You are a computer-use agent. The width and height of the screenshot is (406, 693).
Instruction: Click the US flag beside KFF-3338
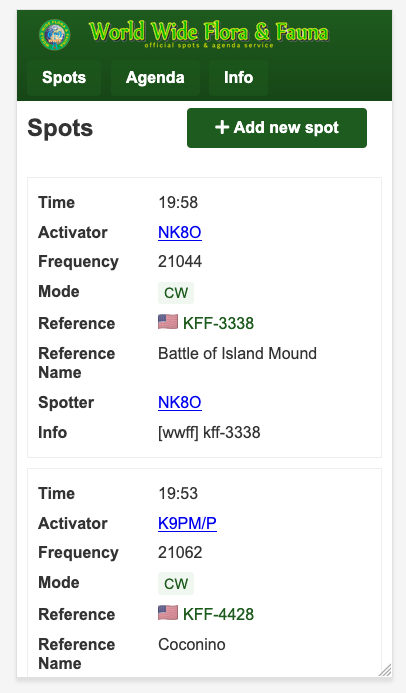[x=168, y=322]
